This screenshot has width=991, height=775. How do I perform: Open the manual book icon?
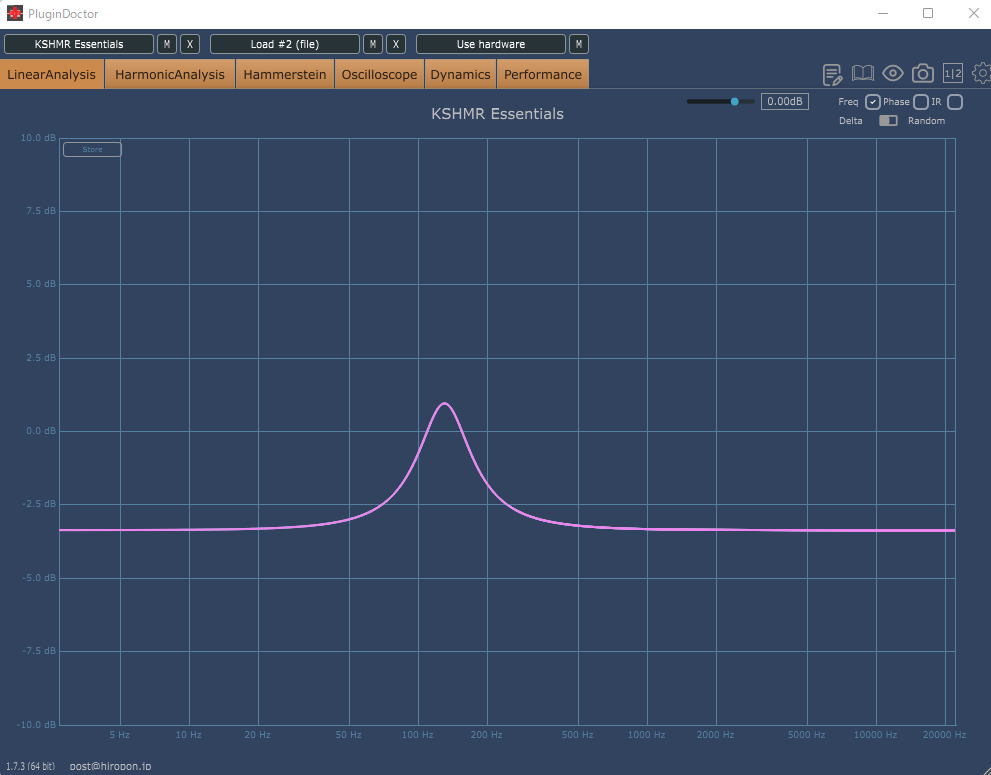coord(863,73)
